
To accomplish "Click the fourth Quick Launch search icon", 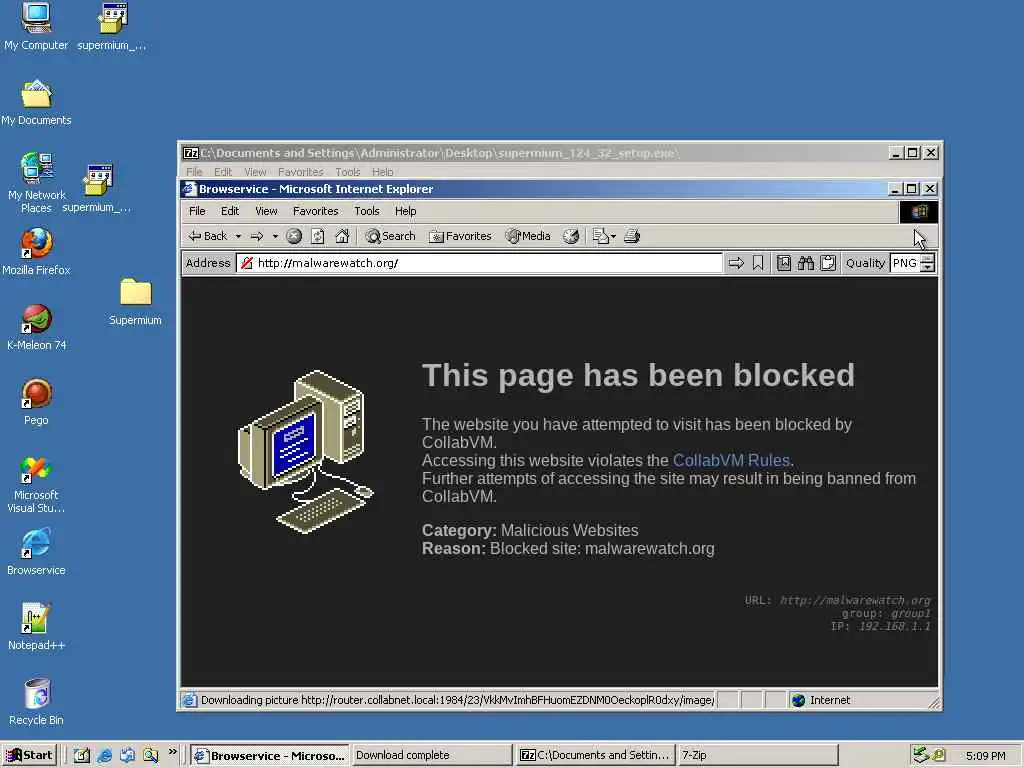I will 150,755.
